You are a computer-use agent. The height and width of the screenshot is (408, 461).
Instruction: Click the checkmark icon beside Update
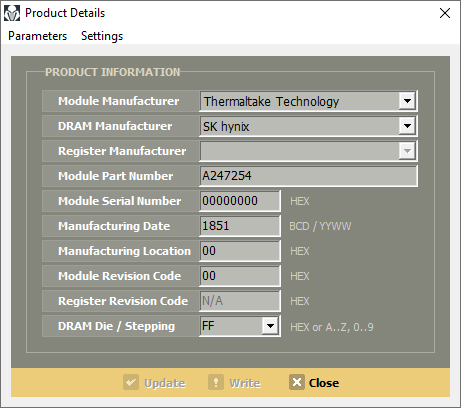click(x=131, y=382)
